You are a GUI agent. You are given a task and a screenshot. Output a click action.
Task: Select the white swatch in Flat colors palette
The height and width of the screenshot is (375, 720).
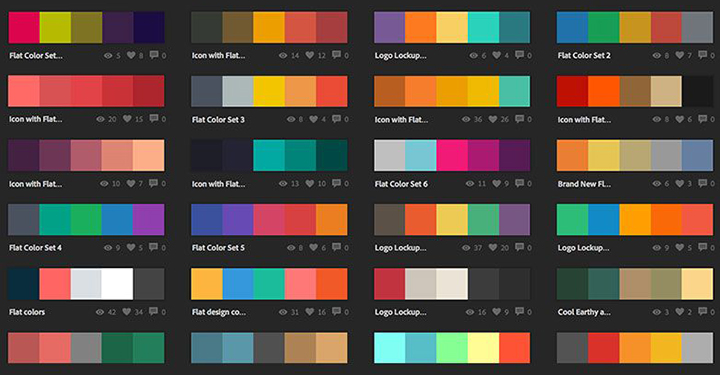click(117, 284)
